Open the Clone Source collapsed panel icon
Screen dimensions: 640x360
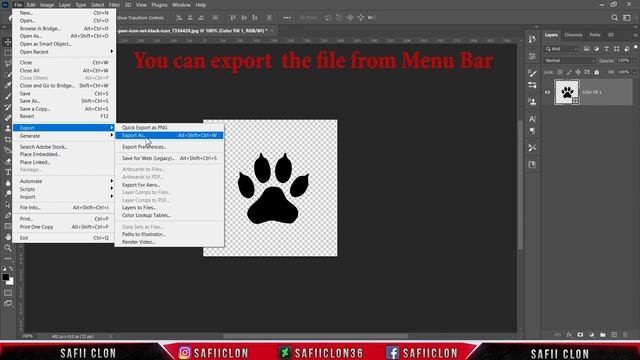[532, 102]
